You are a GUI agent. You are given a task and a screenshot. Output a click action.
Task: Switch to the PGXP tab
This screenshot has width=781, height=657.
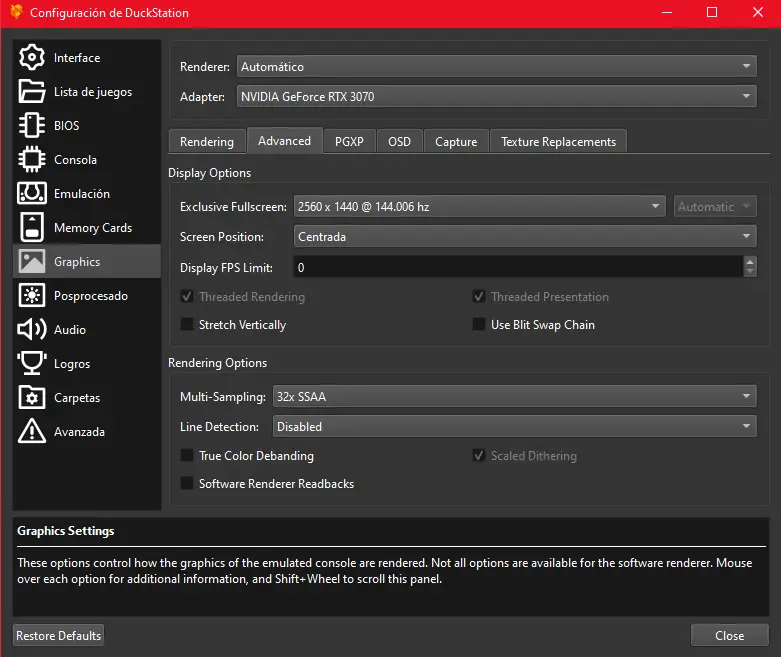pyautogui.click(x=349, y=142)
